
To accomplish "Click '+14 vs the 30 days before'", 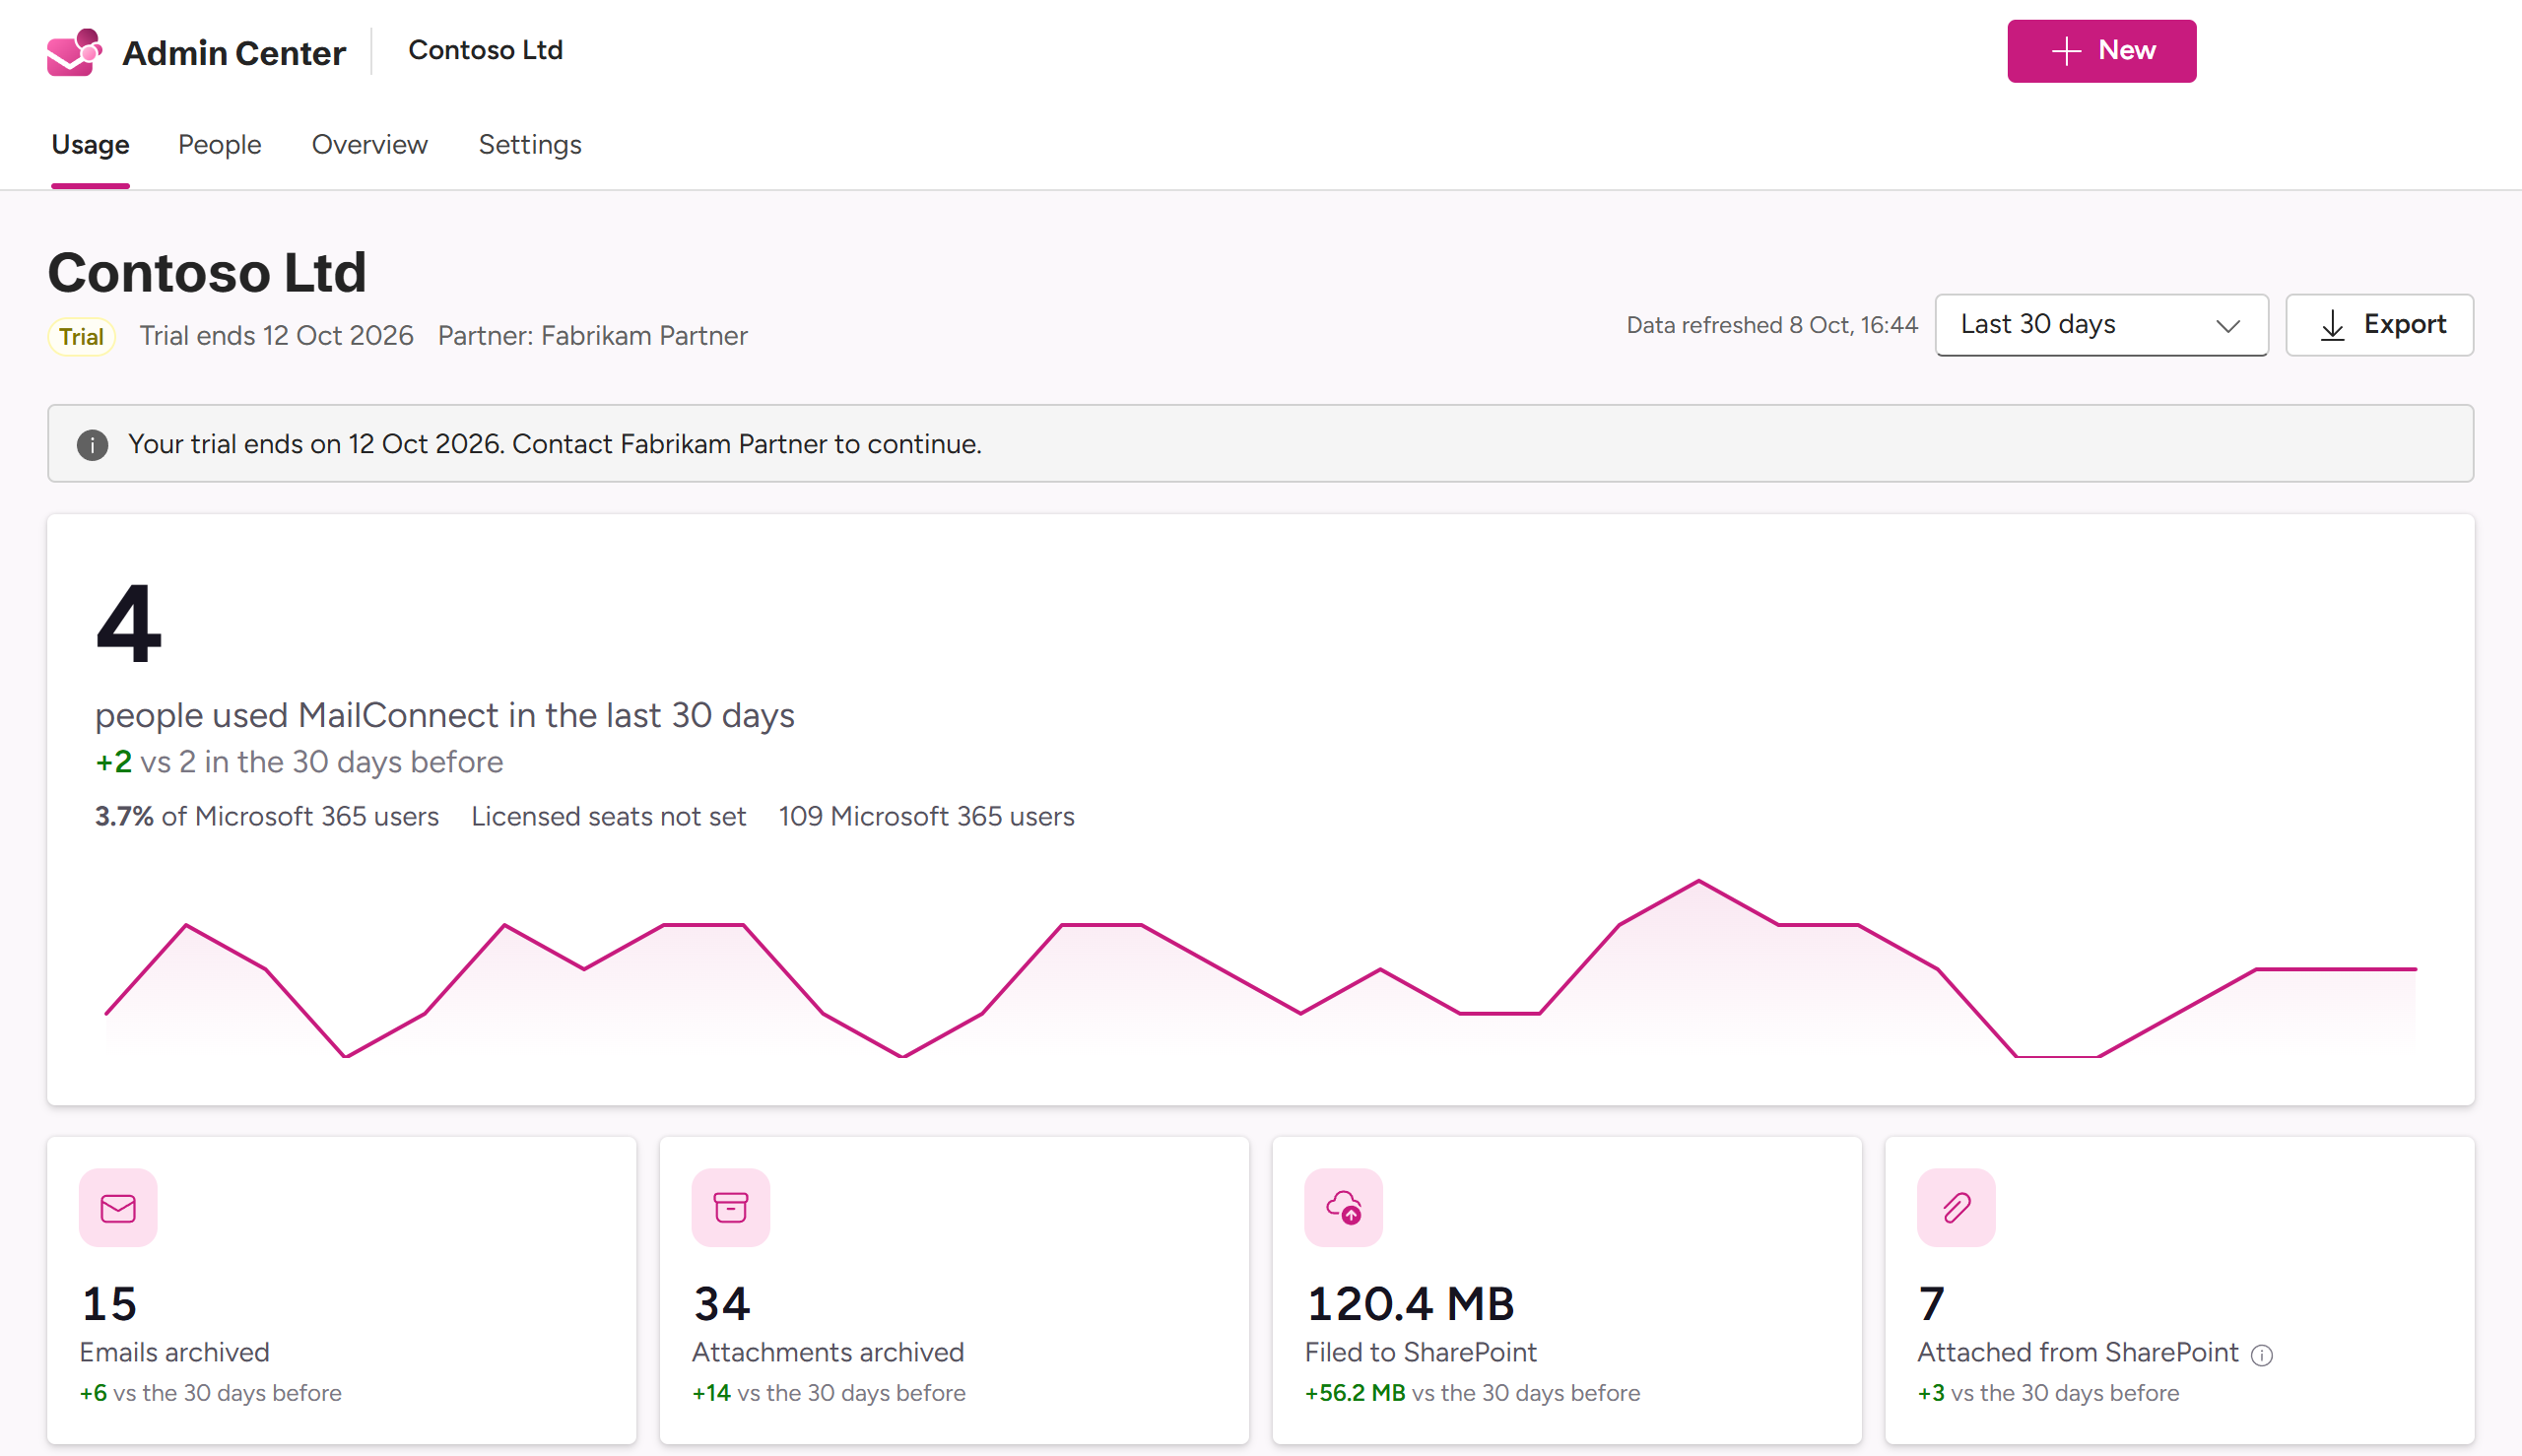I will (829, 1393).
